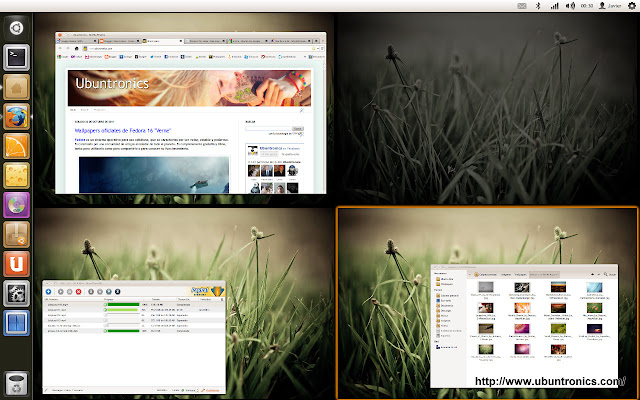Open Ubuntu Software Center from the launcher
Image resolution: width=640 pixels, height=400 pixels.
point(16,234)
